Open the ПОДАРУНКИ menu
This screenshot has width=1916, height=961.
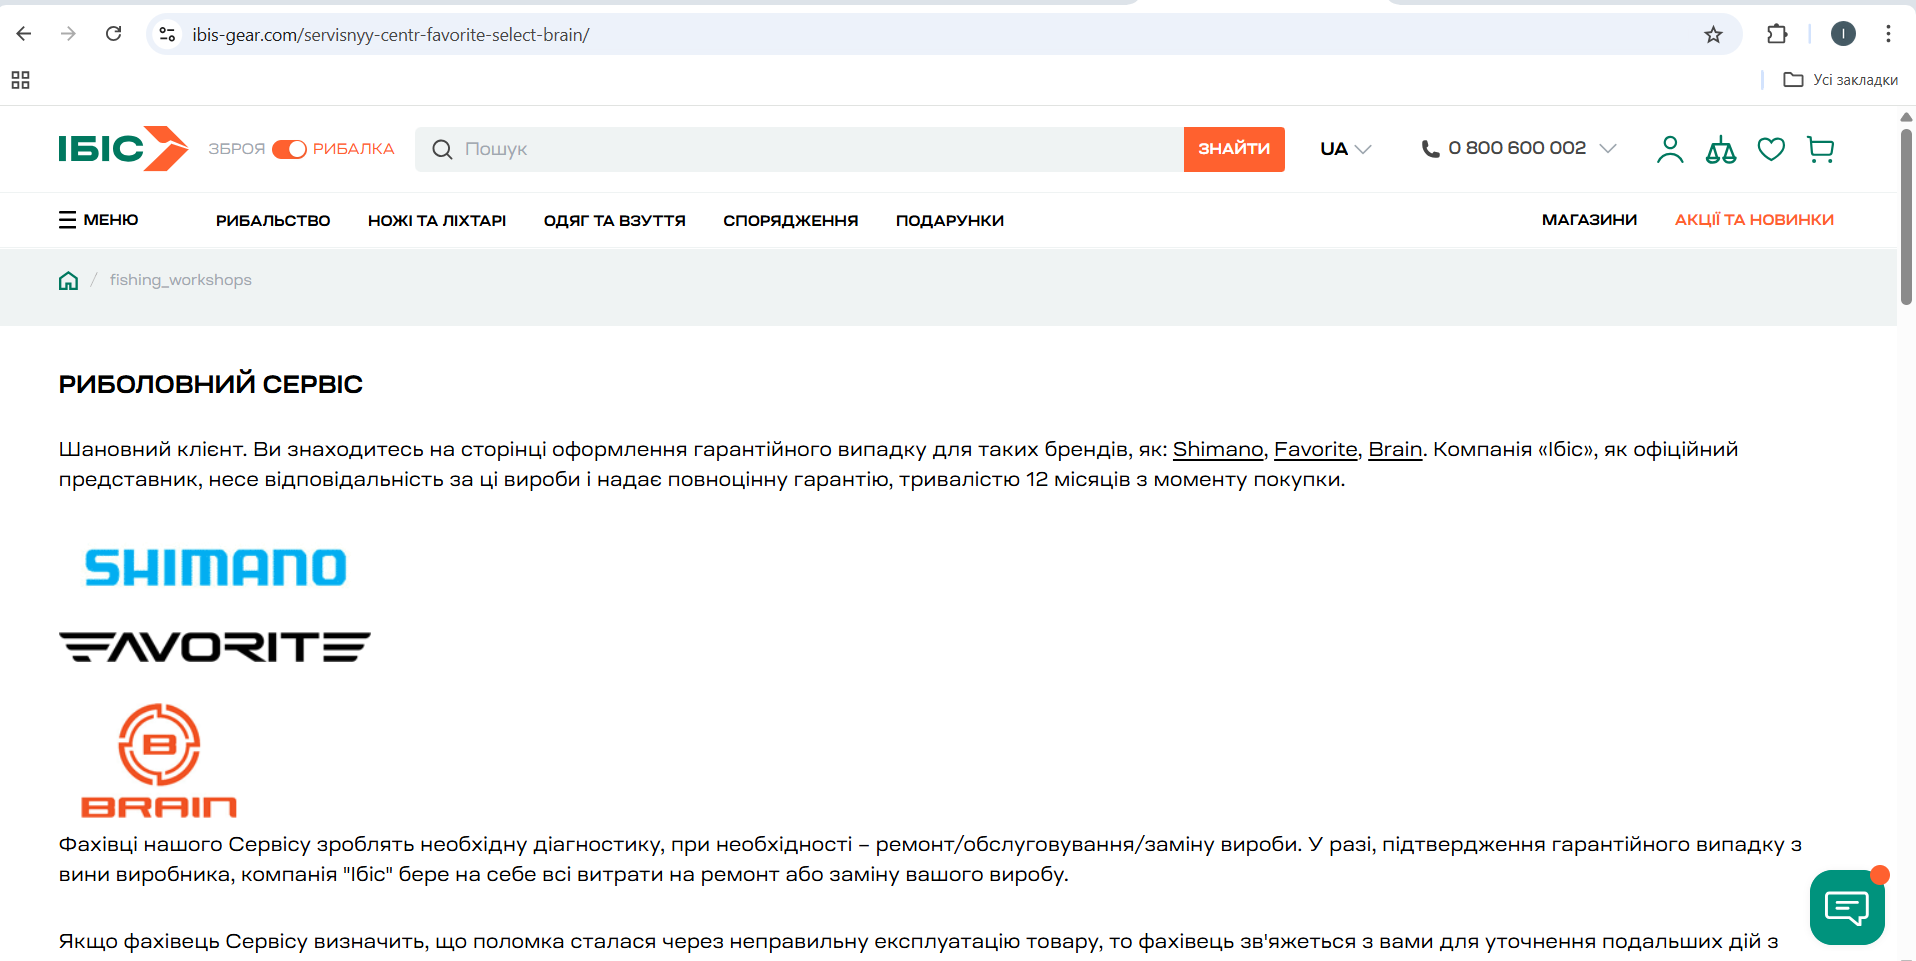950,220
